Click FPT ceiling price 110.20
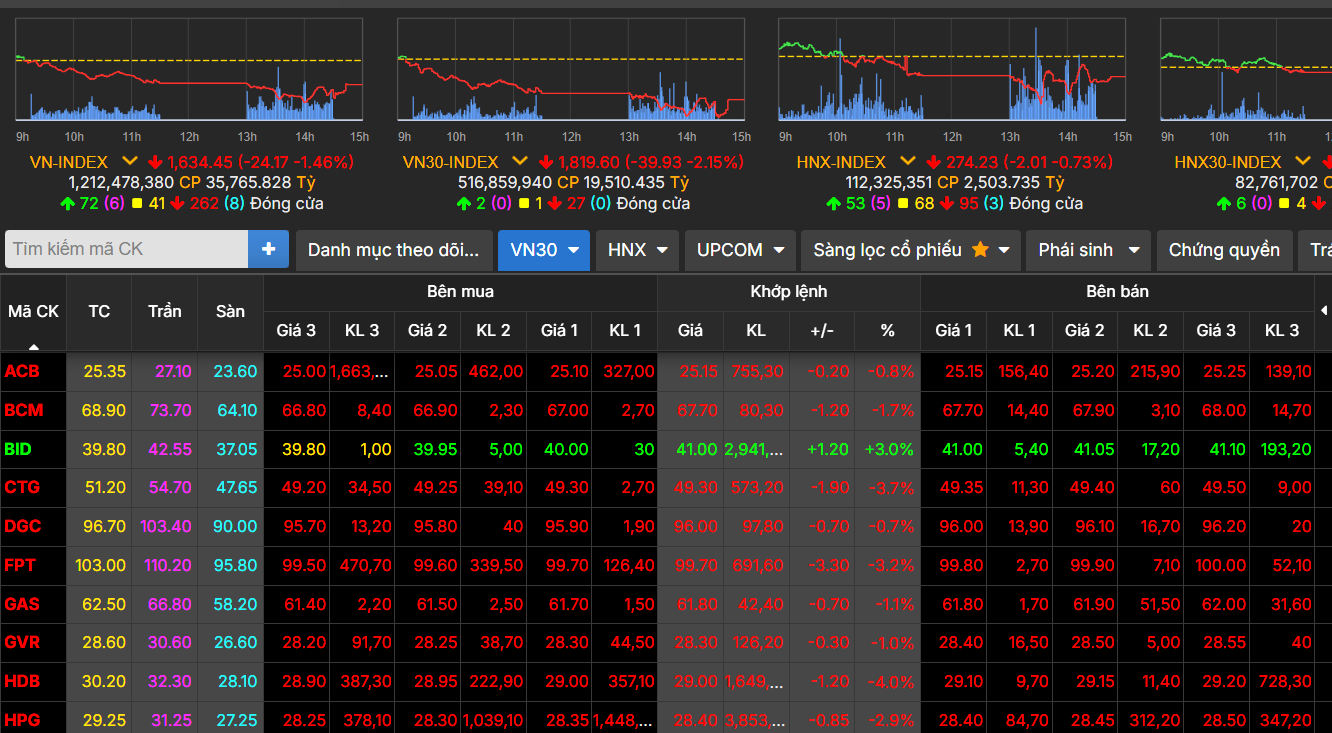 tap(167, 565)
